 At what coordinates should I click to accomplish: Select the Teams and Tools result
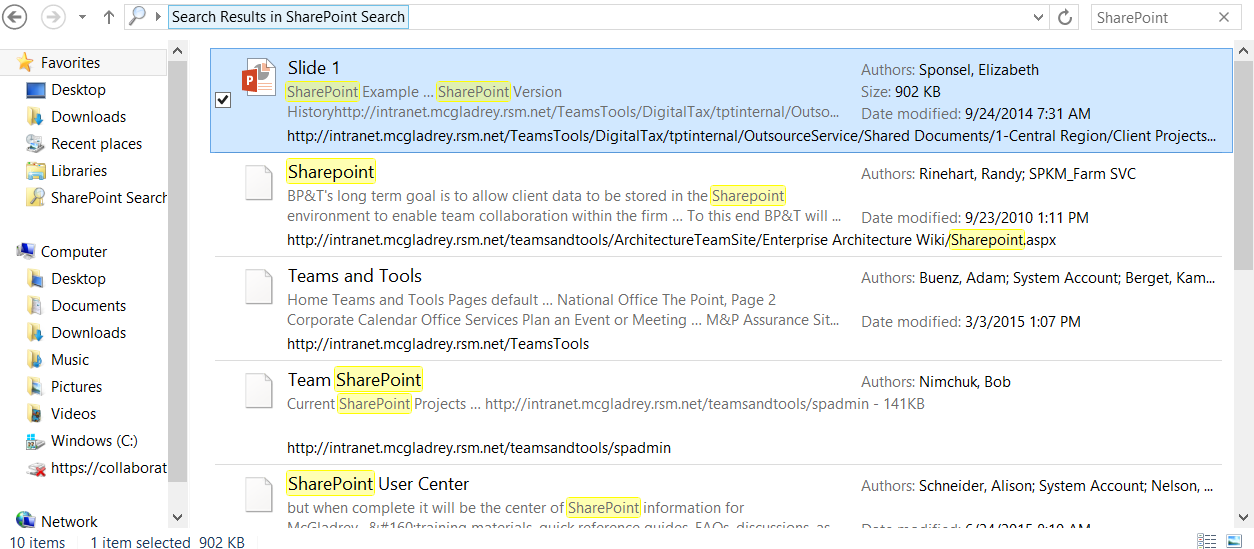(x=355, y=276)
